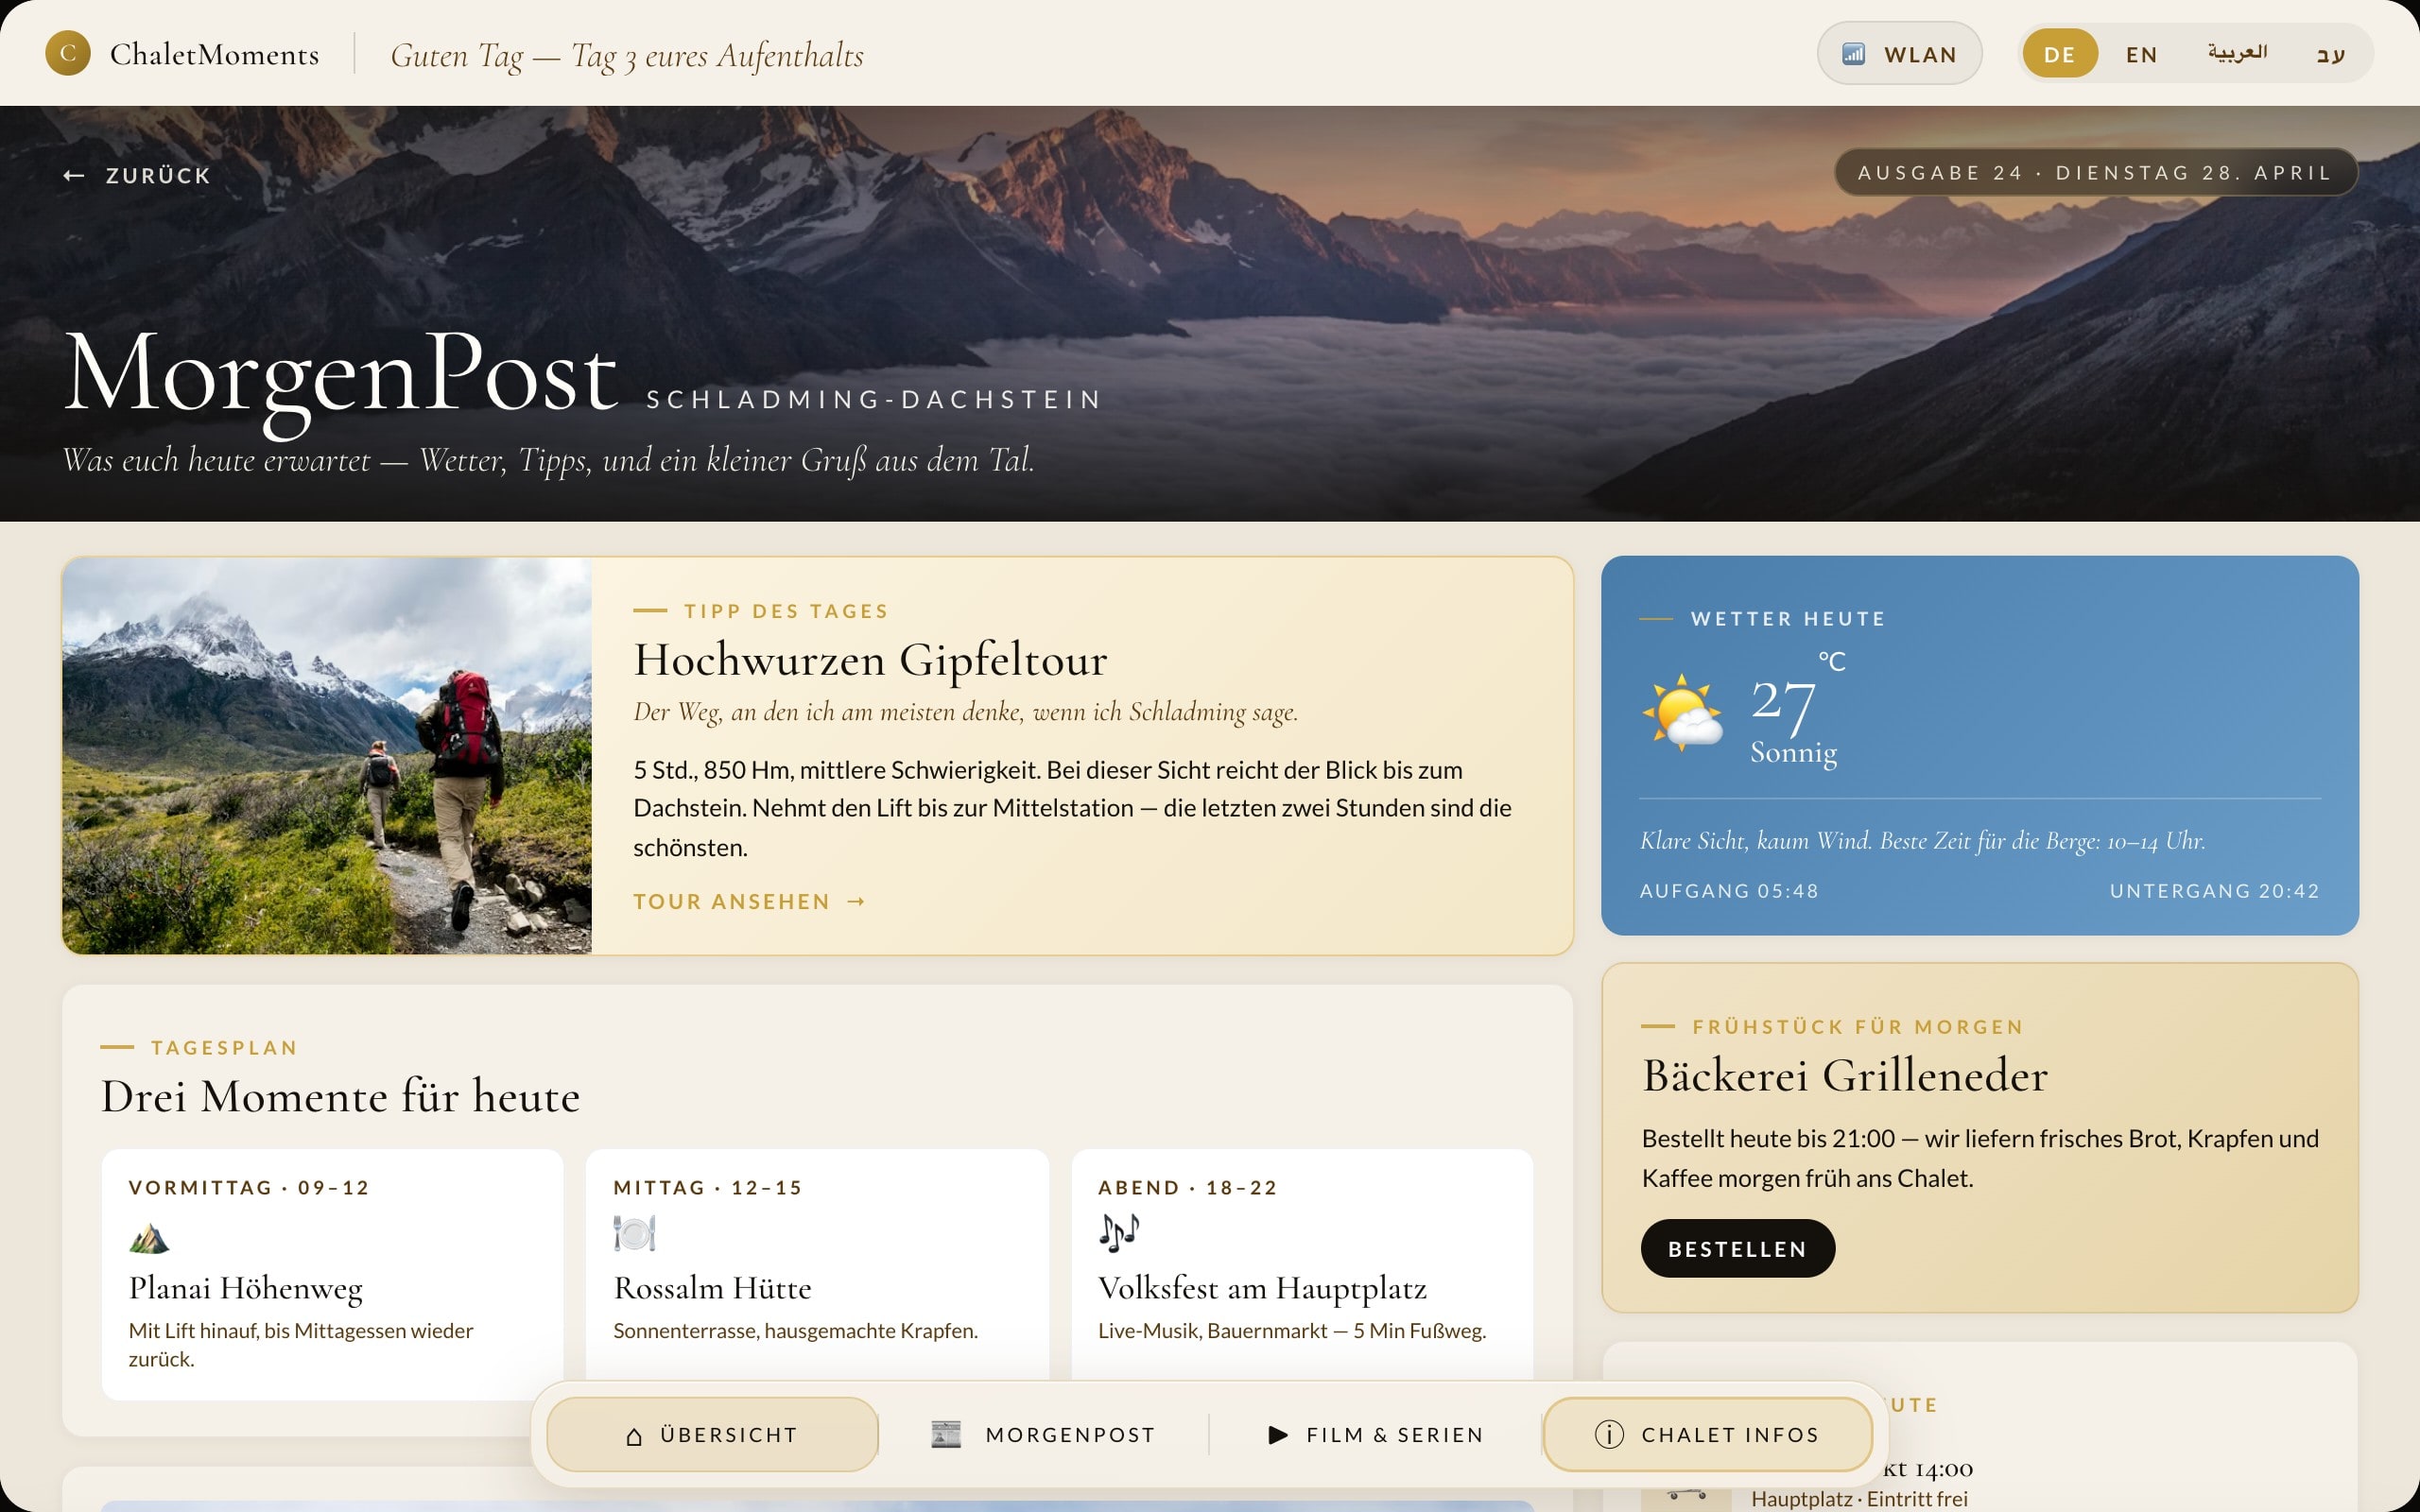Click the ChaletMoments round logo icon
This screenshot has height=1512, width=2420.
[x=68, y=53]
